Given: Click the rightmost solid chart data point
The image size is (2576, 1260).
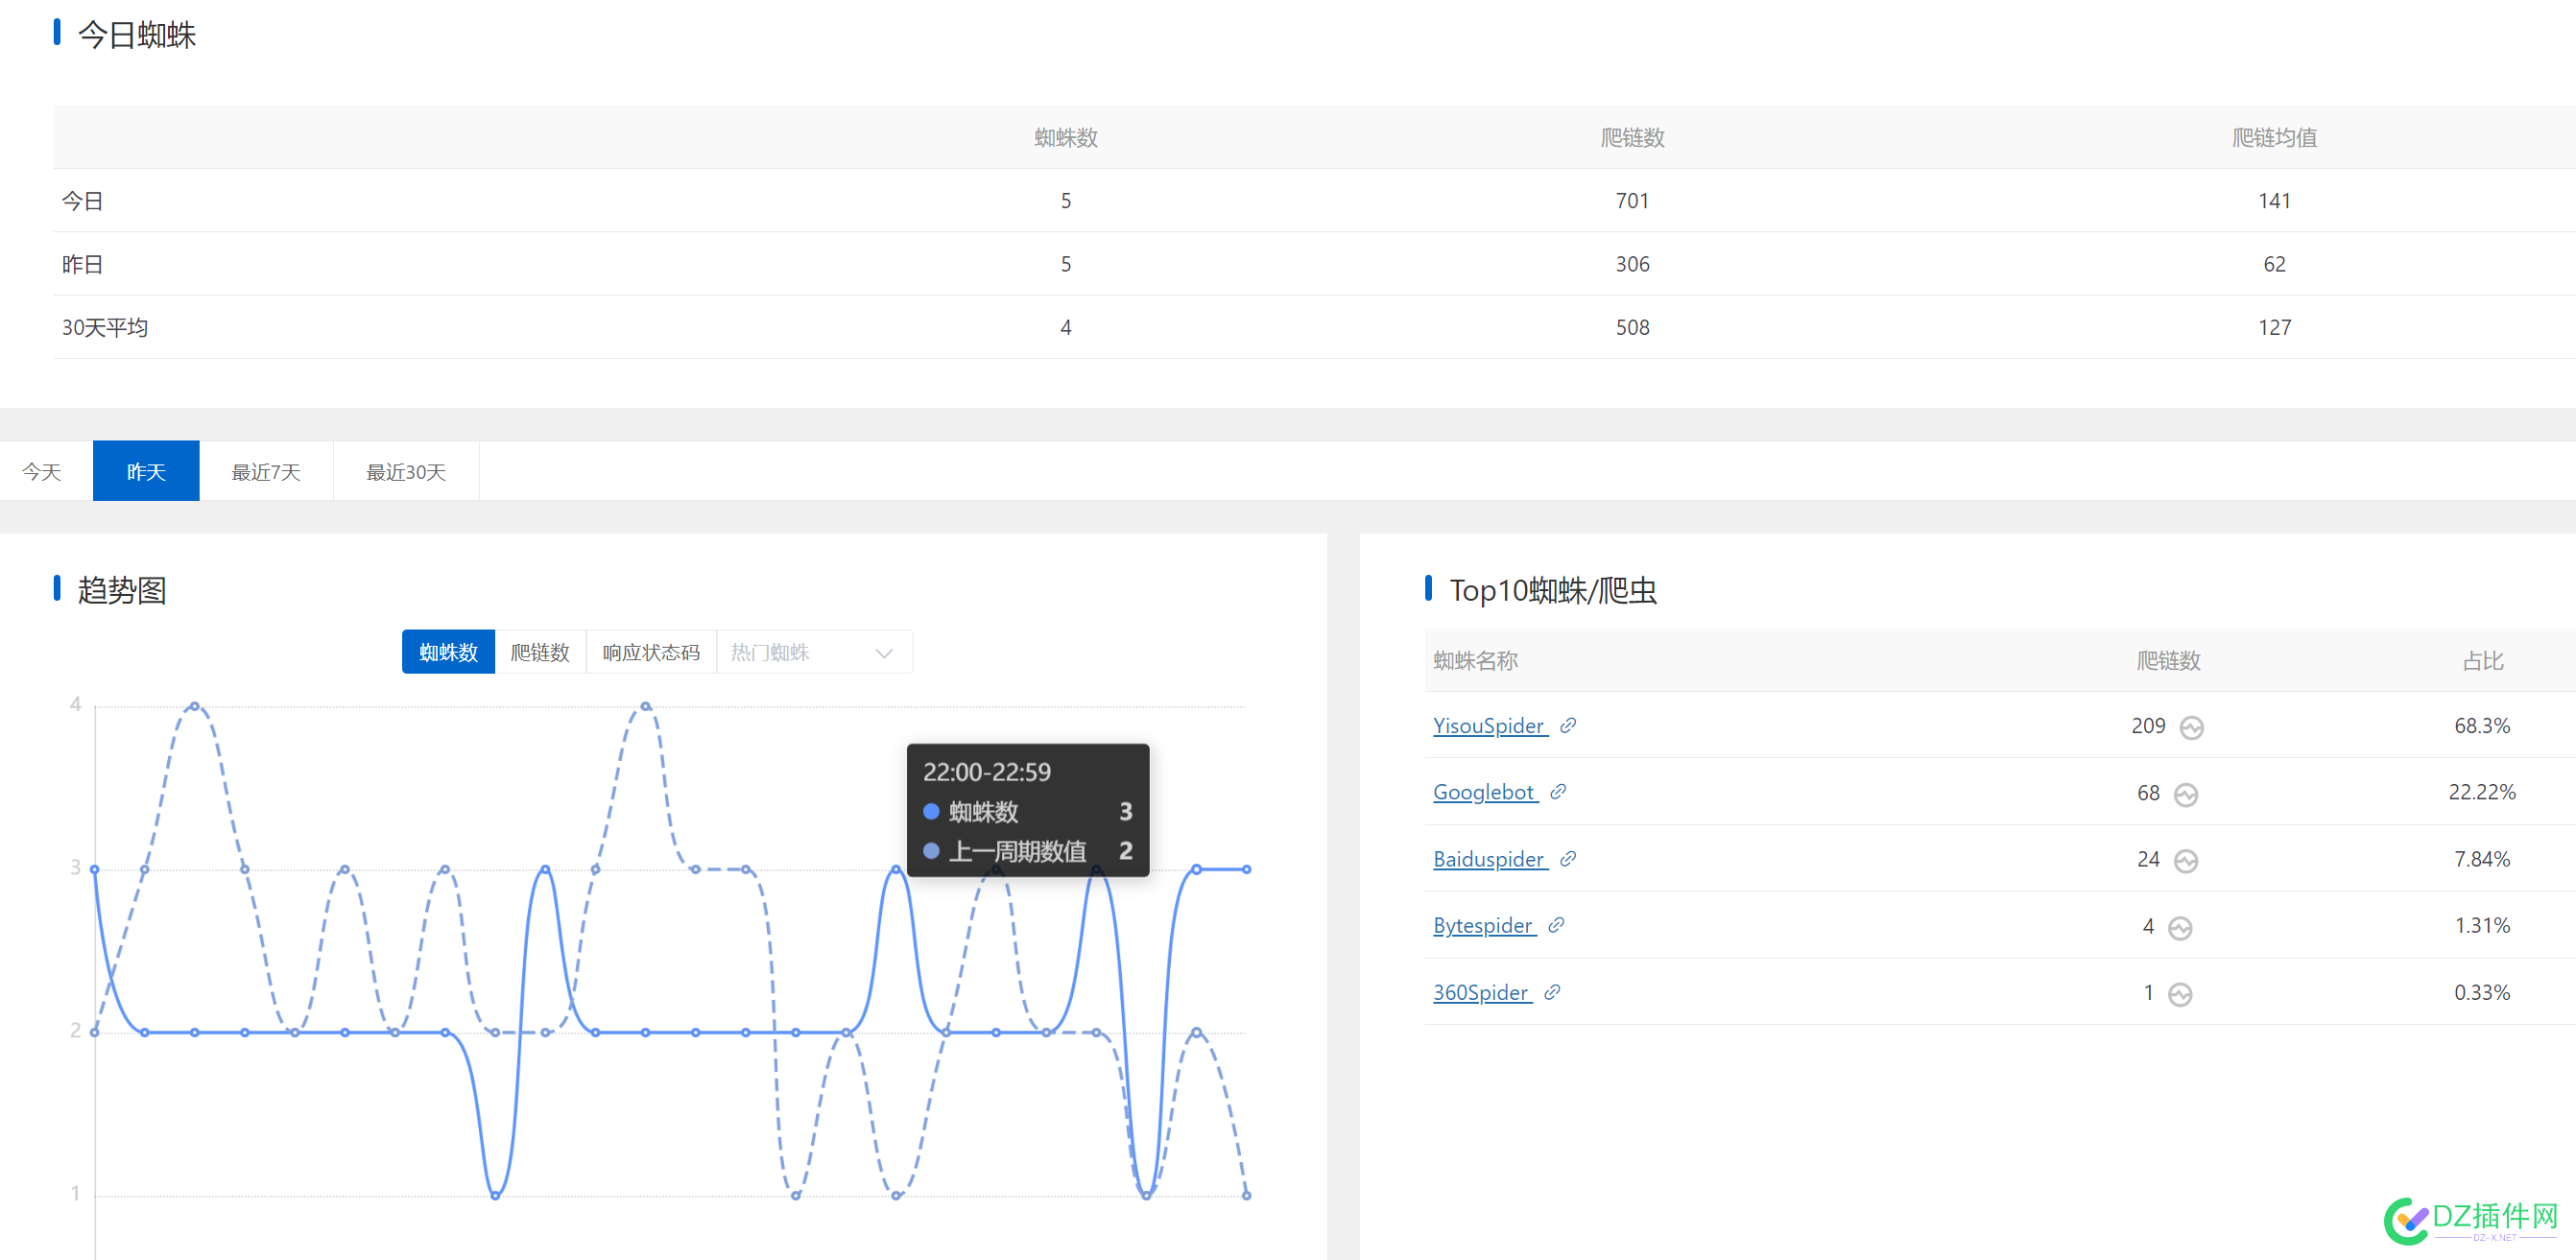Looking at the screenshot, I should 1246,869.
